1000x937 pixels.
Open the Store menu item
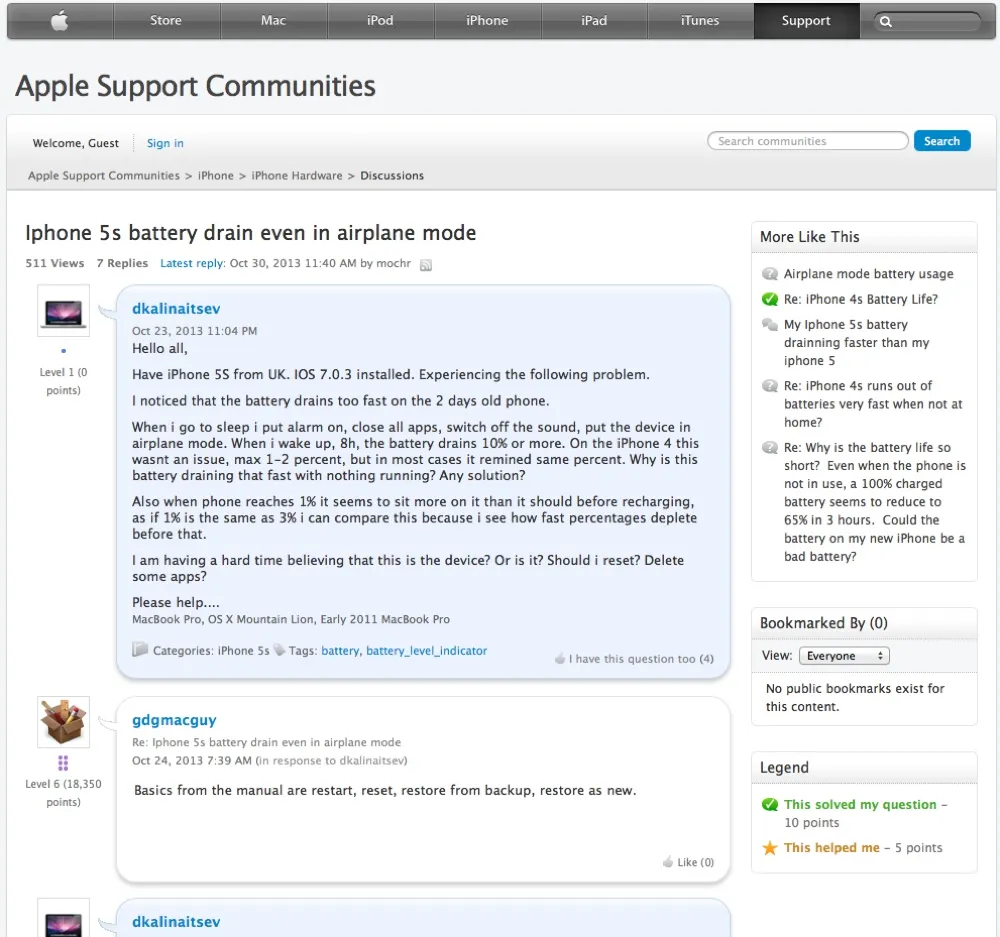click(x=166, y=20)
